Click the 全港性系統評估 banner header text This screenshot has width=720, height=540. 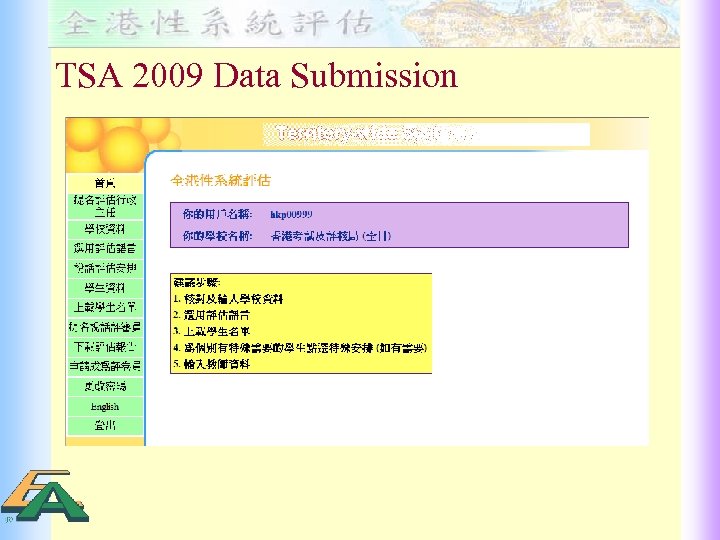[215, 23]
